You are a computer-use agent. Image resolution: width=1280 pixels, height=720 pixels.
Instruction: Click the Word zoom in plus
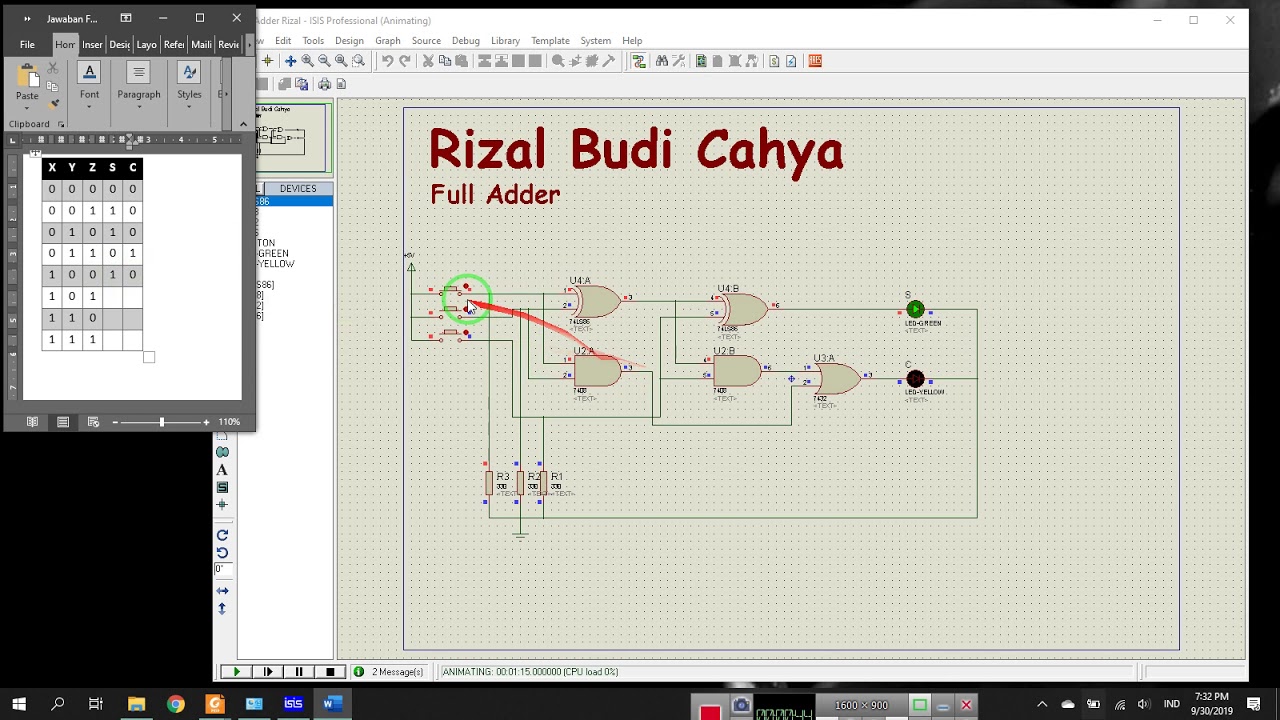click(206, 422)
